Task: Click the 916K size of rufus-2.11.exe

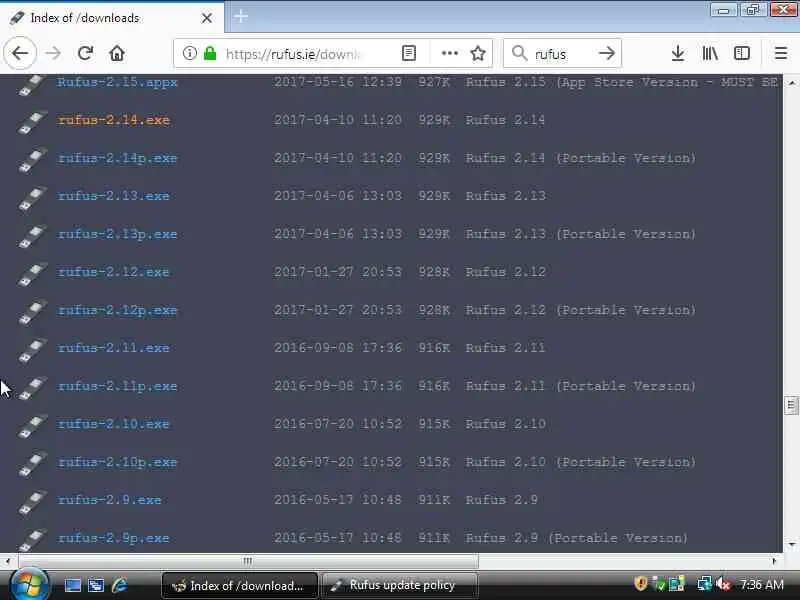Action: [434, 348]
